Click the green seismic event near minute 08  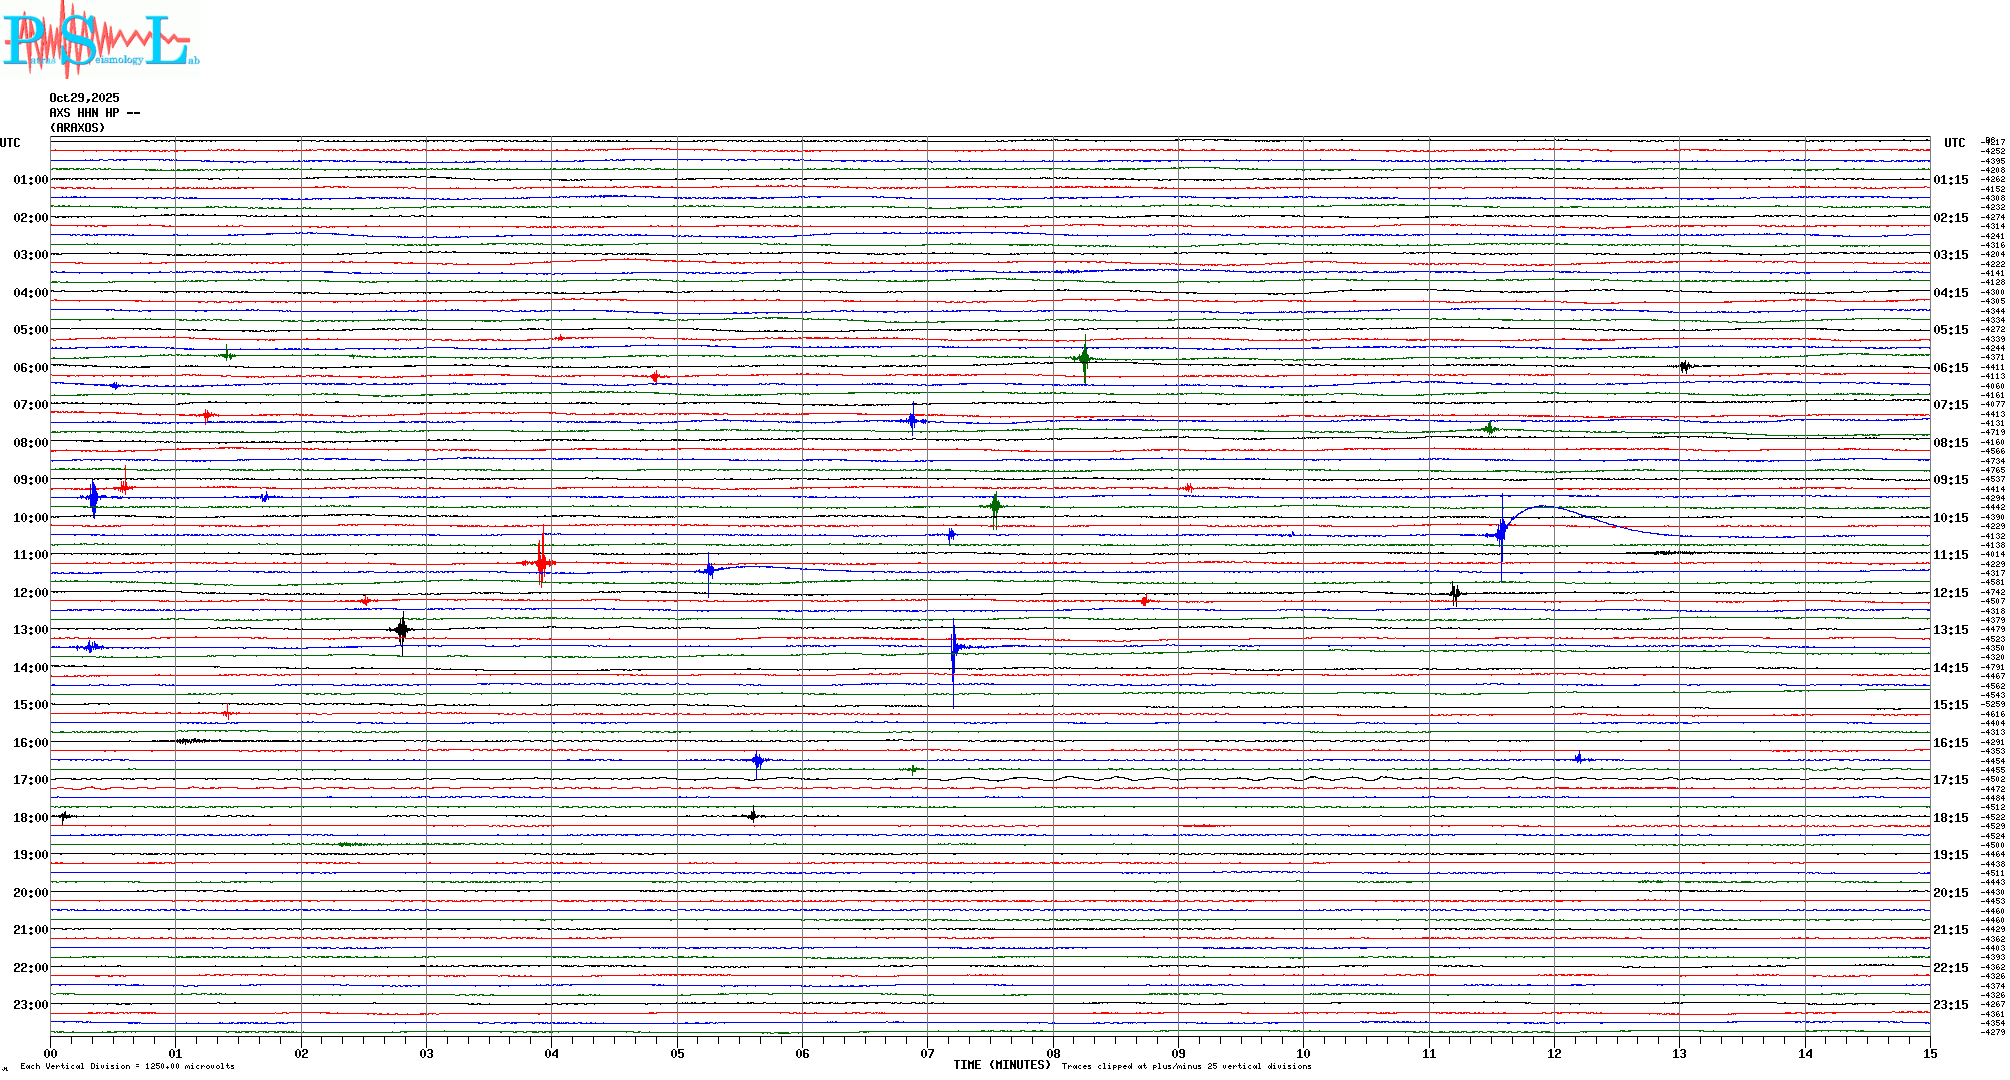1084,358
